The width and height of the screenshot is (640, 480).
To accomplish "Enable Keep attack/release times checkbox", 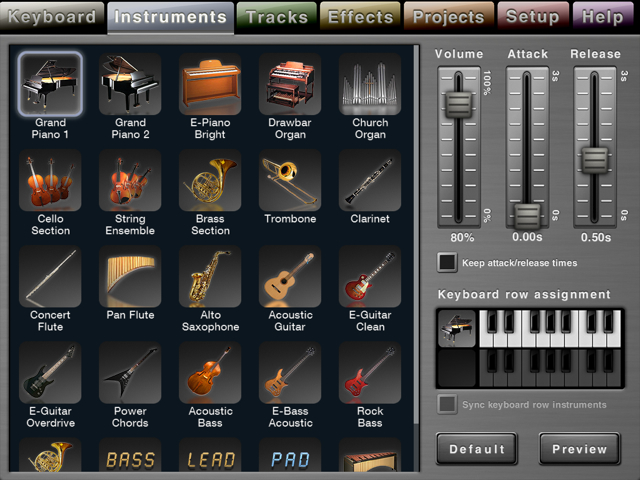I will tap(447, 263).
